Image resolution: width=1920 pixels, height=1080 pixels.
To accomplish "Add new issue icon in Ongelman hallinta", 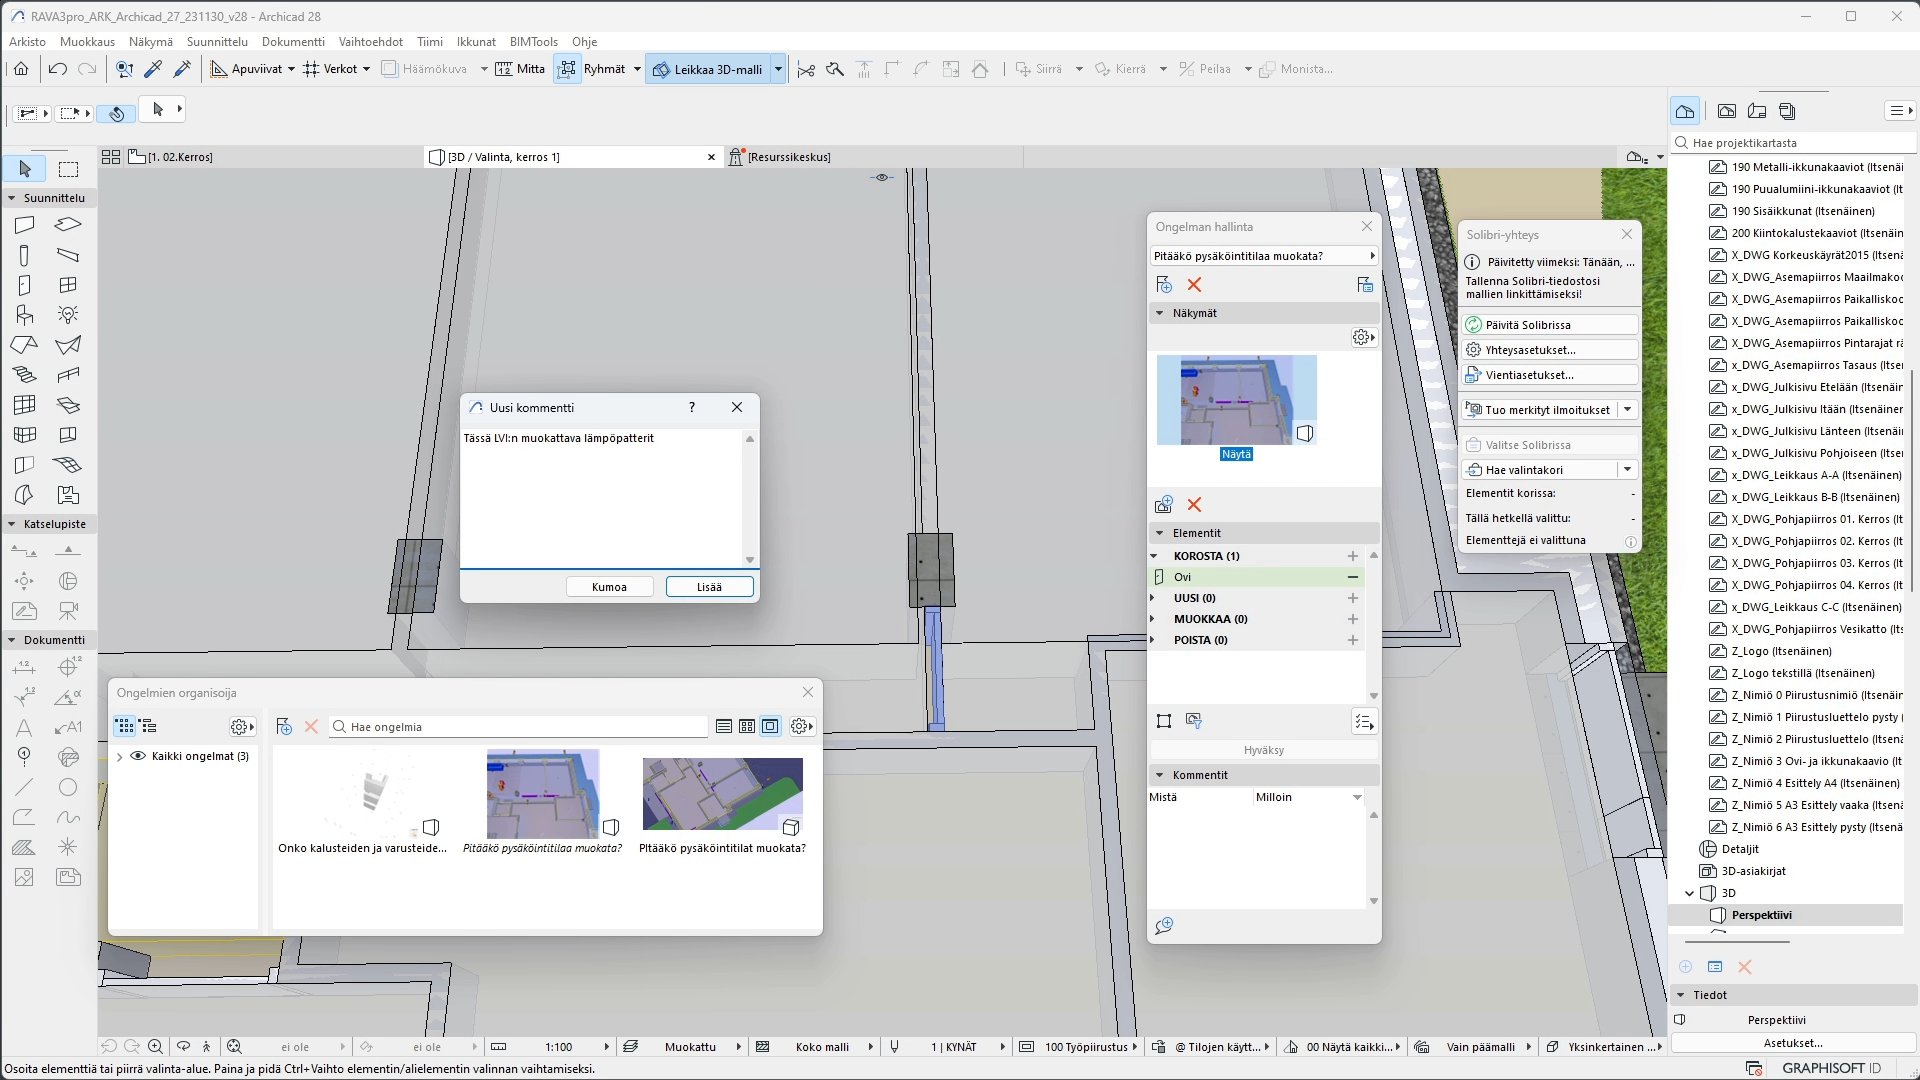I will [x=1164, y=285].
